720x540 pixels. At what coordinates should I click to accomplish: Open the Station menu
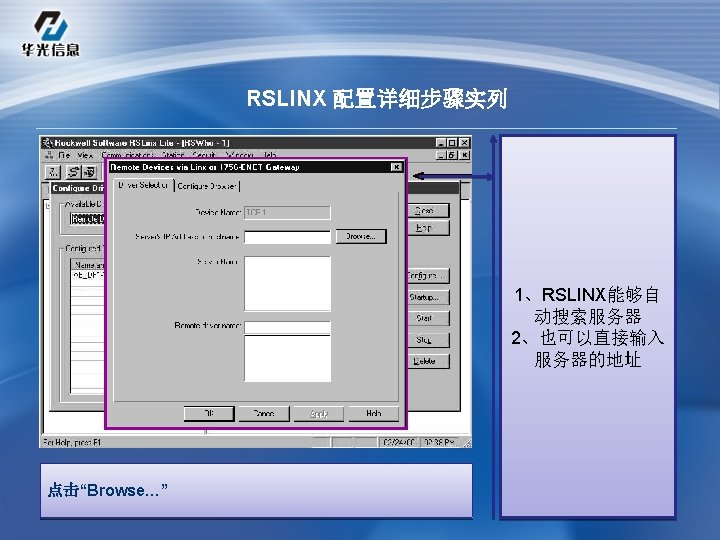[174, 155]
